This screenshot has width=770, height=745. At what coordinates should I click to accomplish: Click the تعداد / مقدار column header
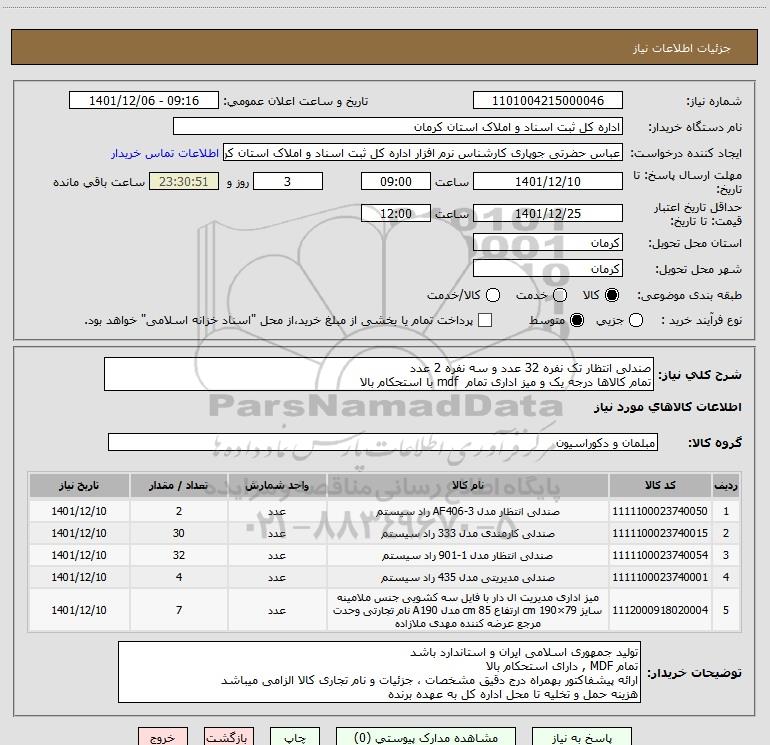tap(179, 485)
